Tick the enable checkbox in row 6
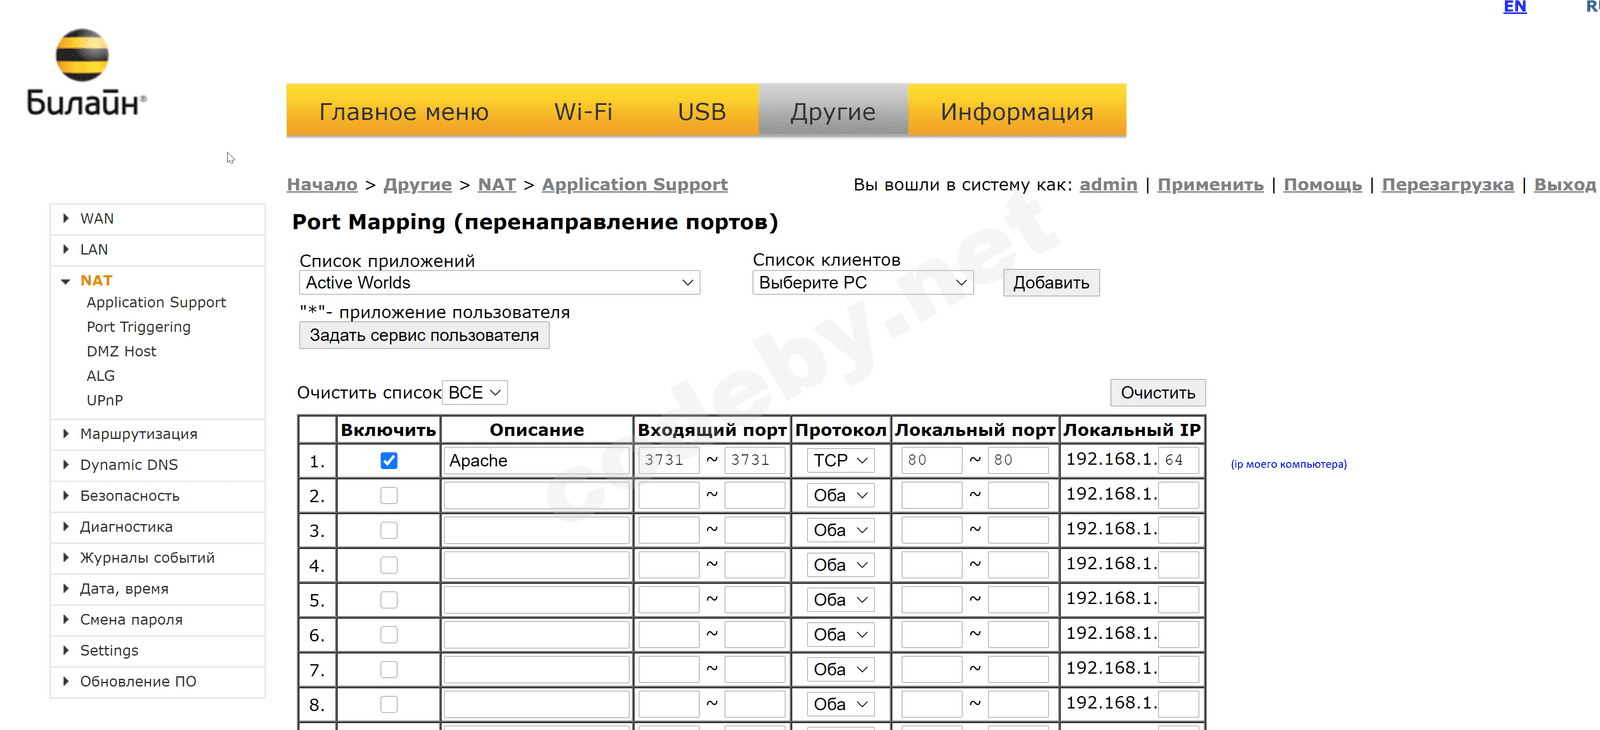1600x730 pixels. point(389,635)
